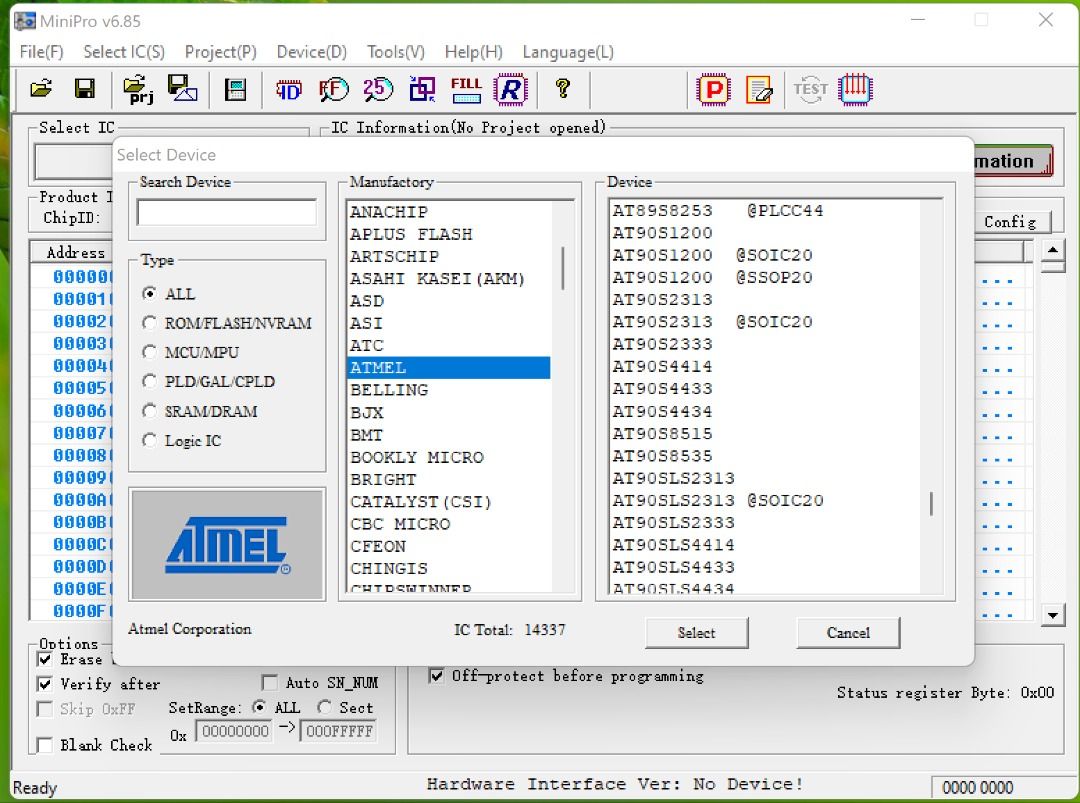Click the notepad with pencil toolbar icon

point(758,90)
